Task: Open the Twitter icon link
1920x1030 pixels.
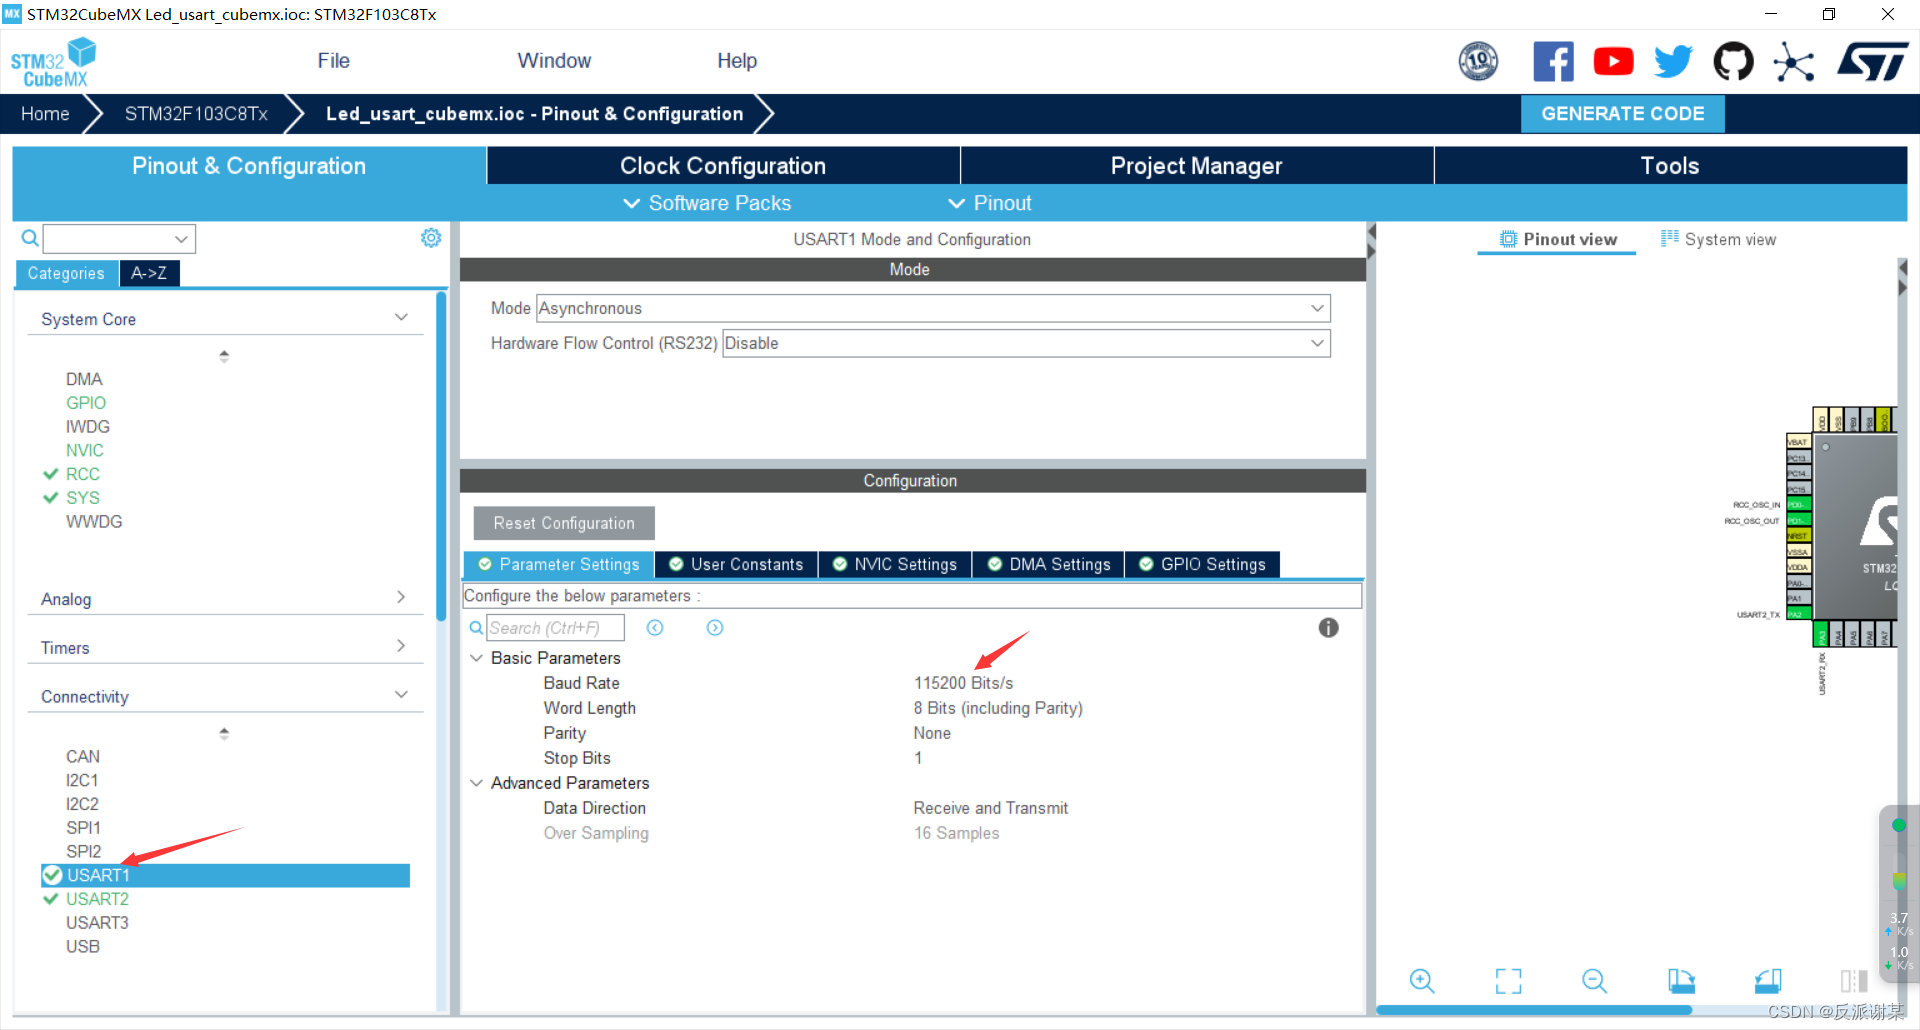Action: click(1673, 61)
